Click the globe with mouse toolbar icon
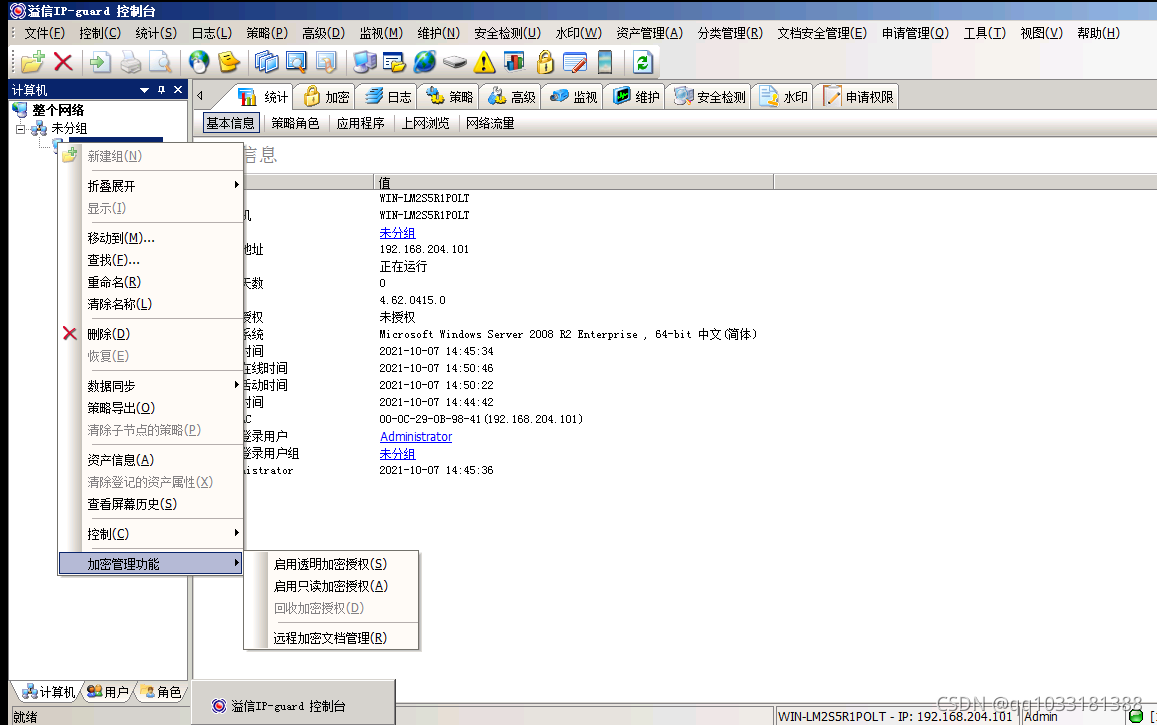 point(198,63)
